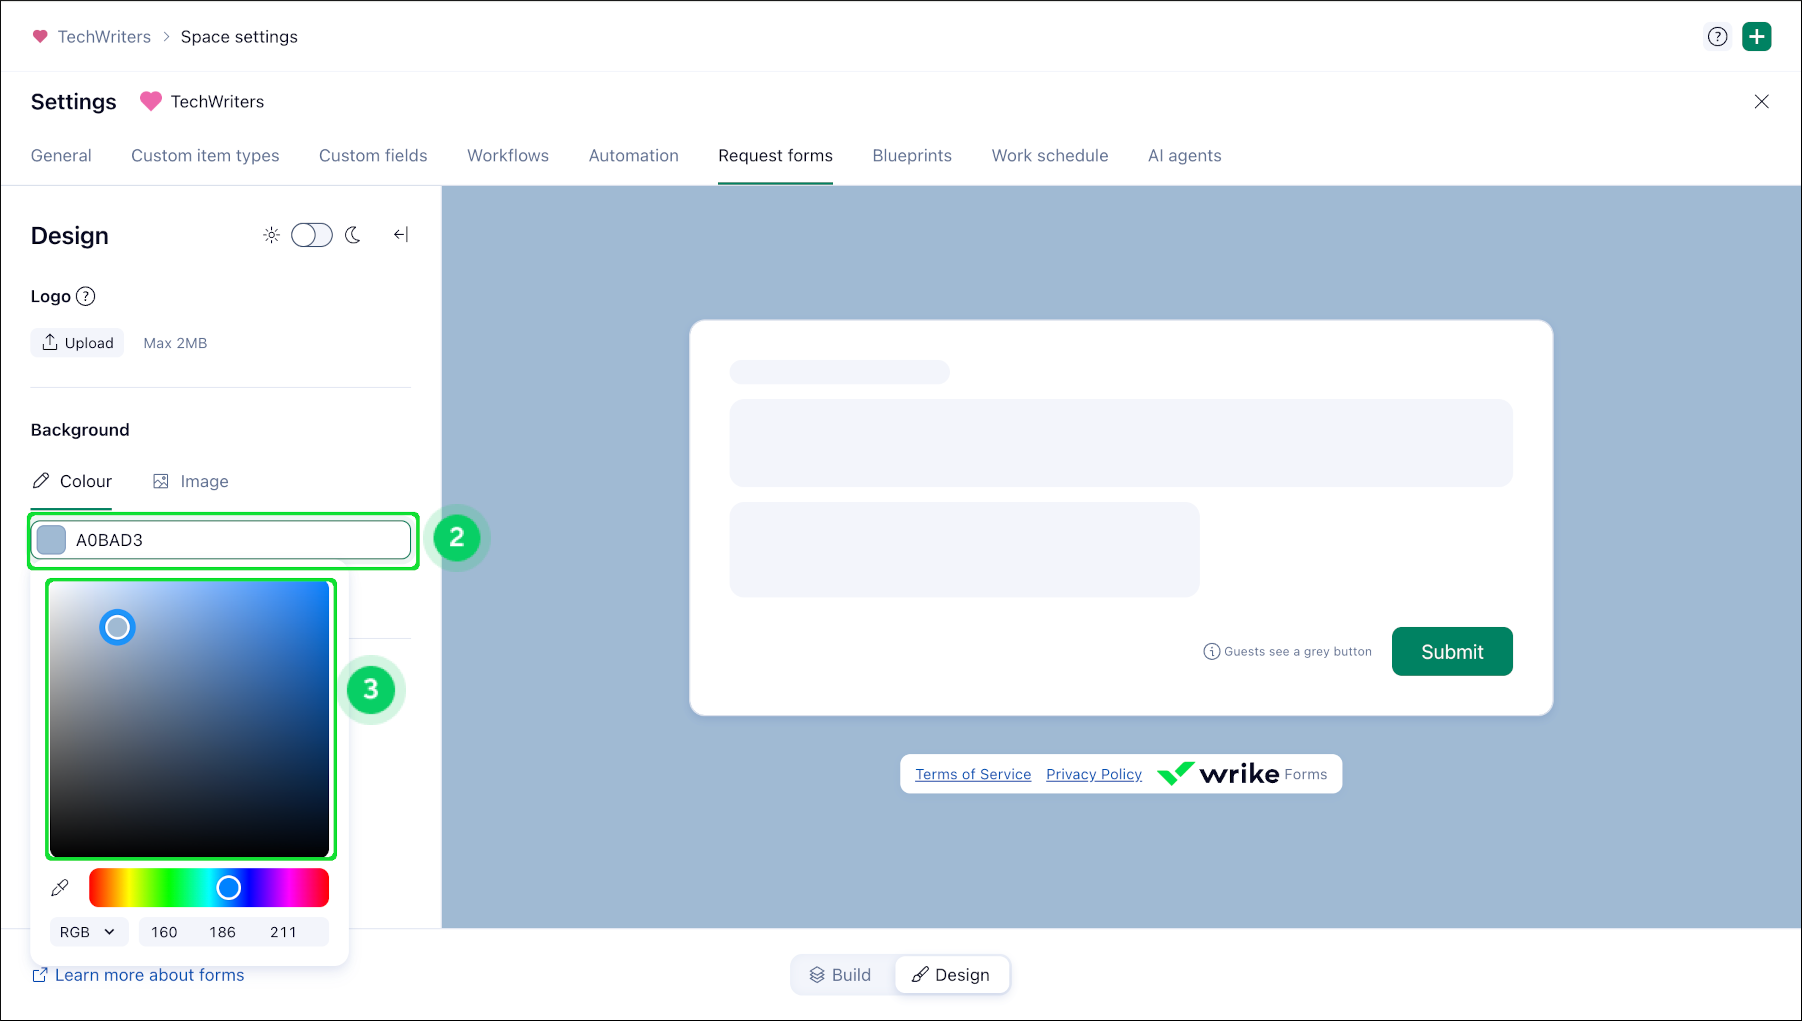This screenshot has height=1021, width=1802.
Task: Click the A0BAD3 colour swatch
Action: pyautogui.click(x=51, y=540)
